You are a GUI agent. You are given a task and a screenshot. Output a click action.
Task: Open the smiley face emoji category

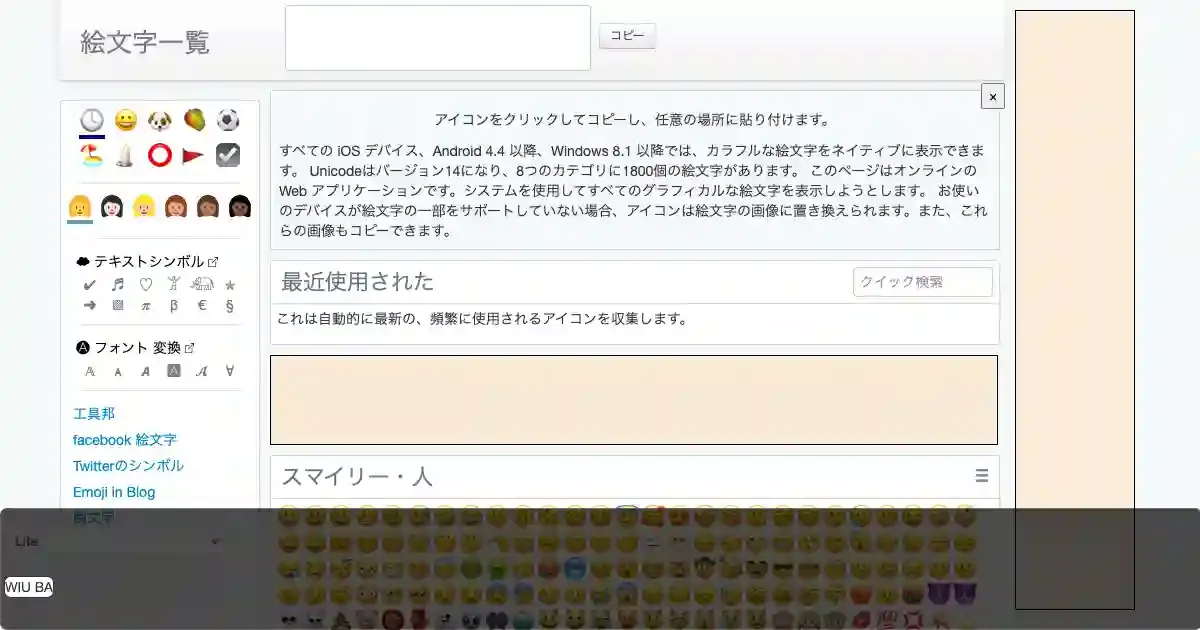click(x=126, y=121)
